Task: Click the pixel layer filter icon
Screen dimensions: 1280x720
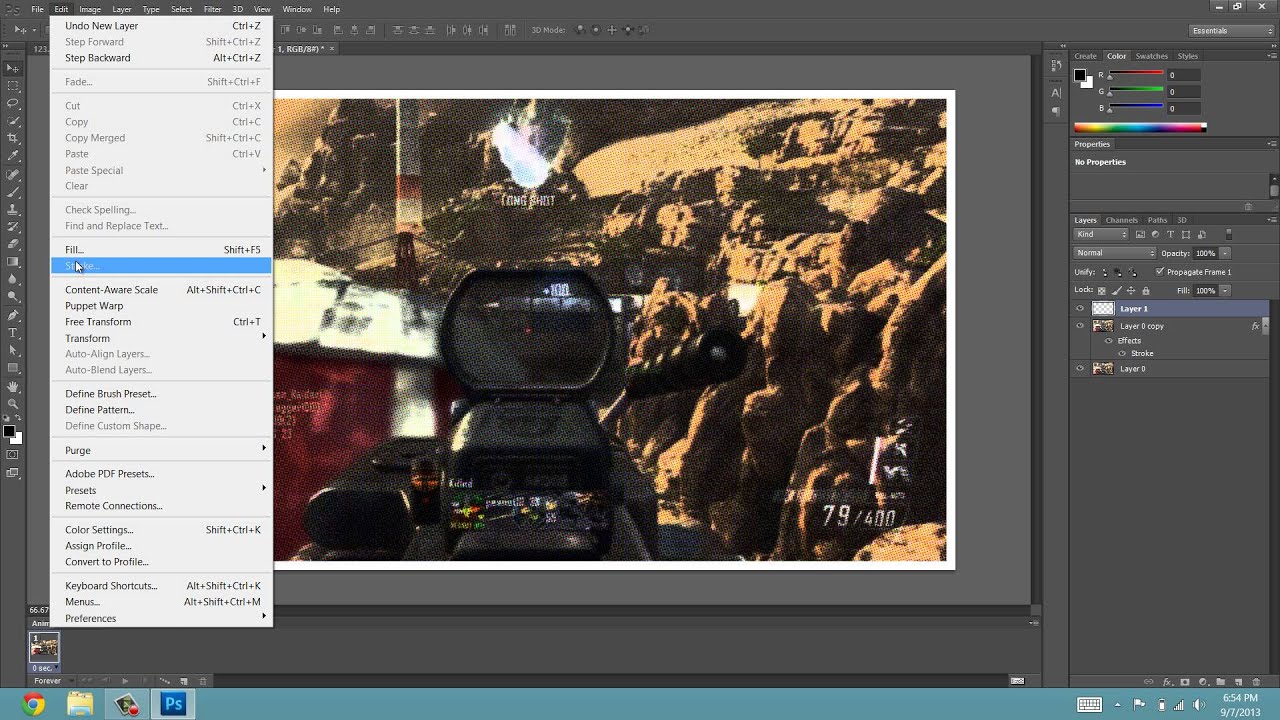Action: pyautogui.click(x=1140, y=235)
